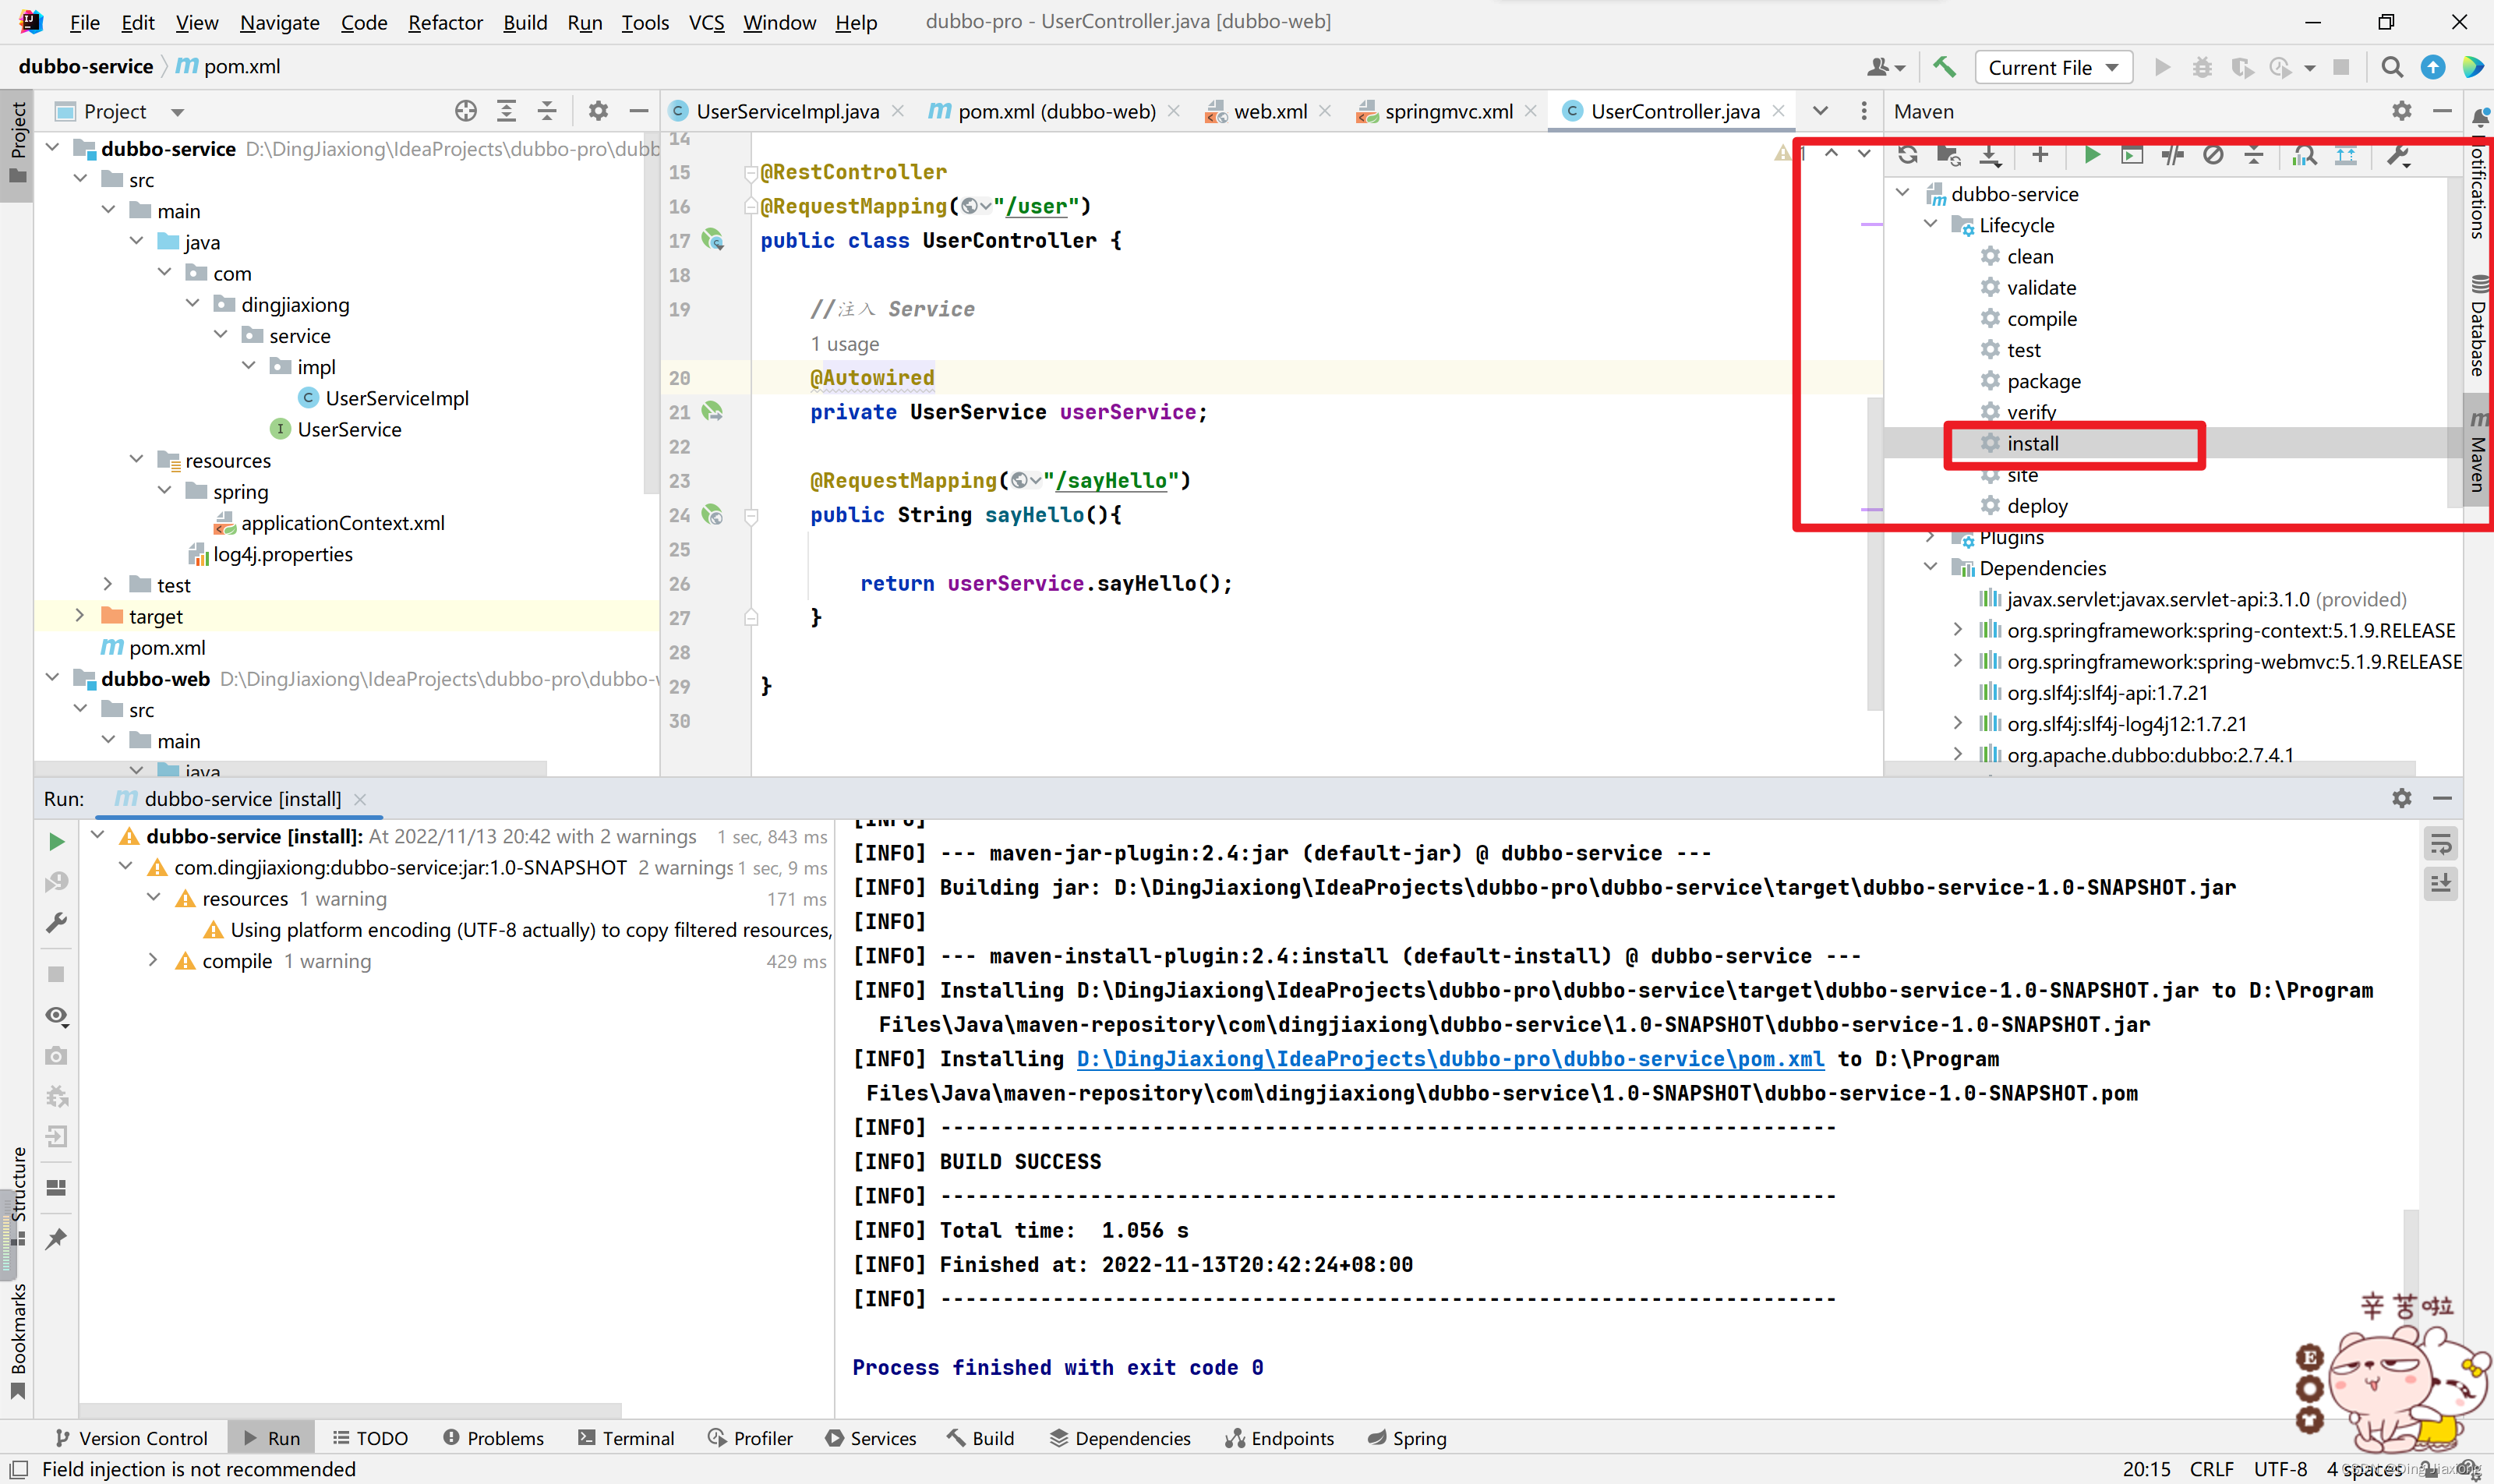Open Database tool window side tab
The image size is (2494, 1484).
click(2478, 325)
